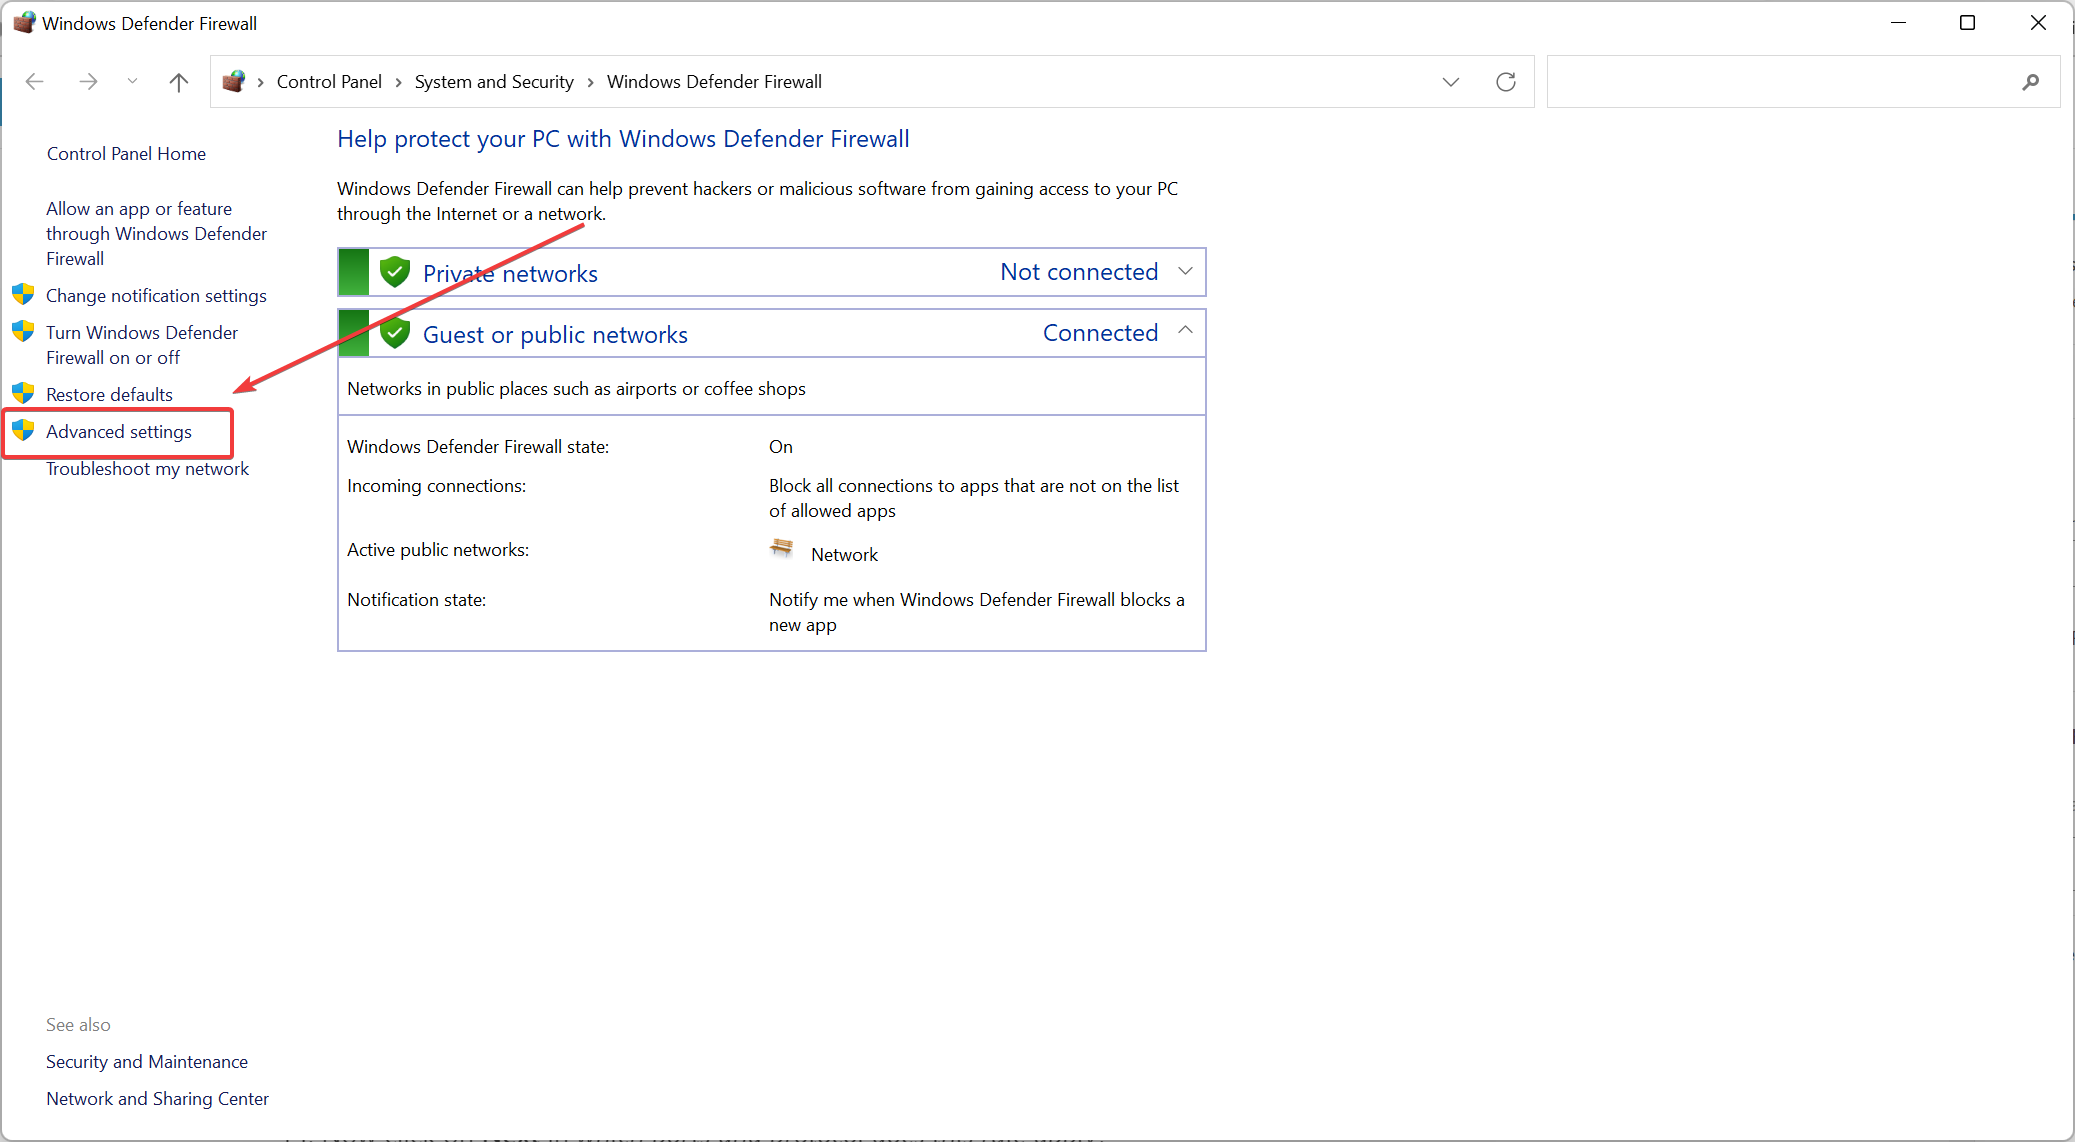The width and height of the screenshot is (2075, 1142).
Task: Open Allow an app or feature link
Action: (156, 234)
